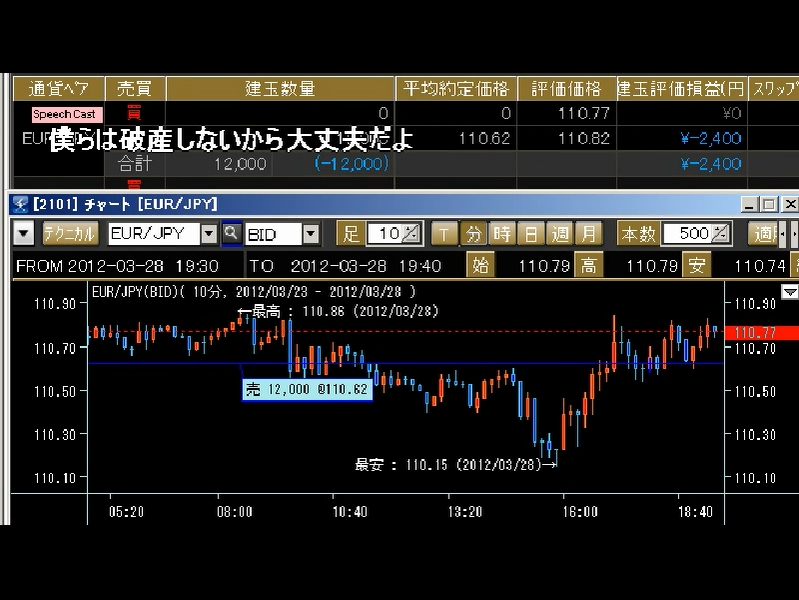
Task: Click the 平均約定価格 column header
Action: coord(456,89)
